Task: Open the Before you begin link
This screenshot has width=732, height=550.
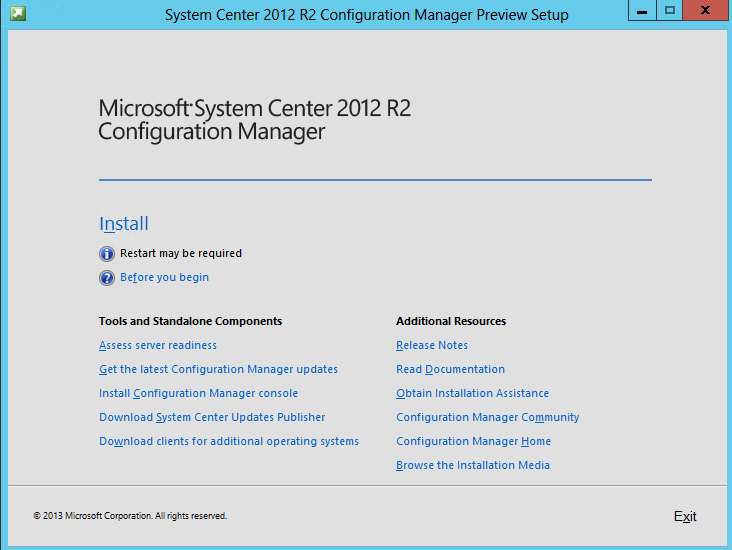Action: 164,277
